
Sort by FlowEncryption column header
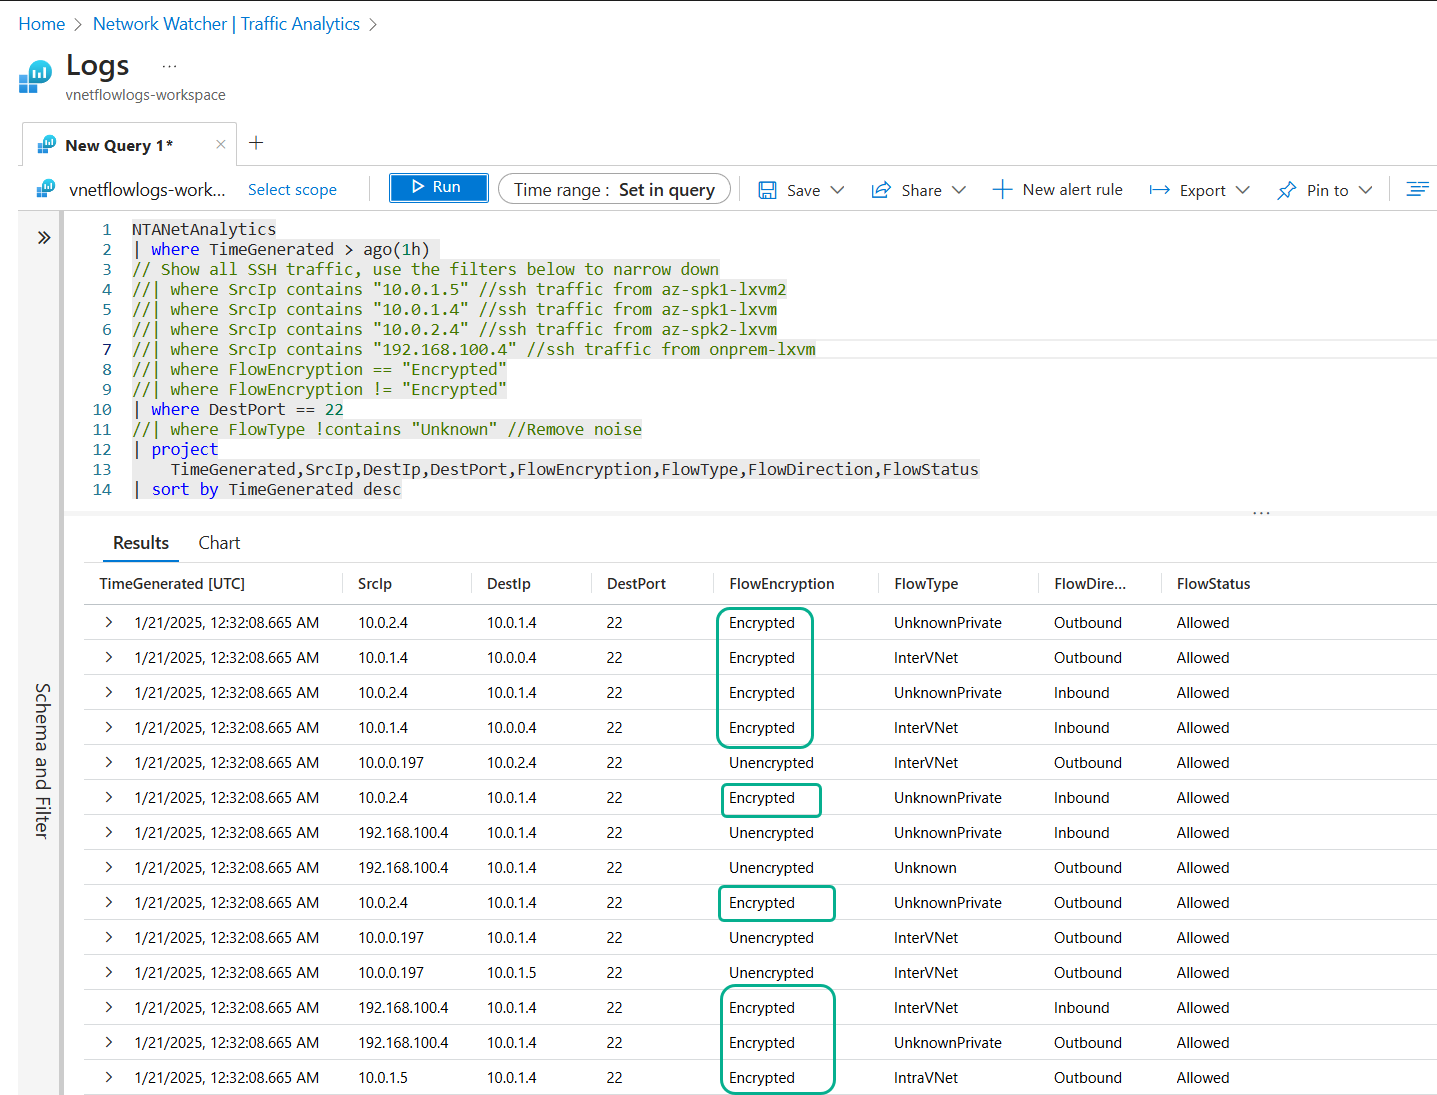tap(782, 584)
